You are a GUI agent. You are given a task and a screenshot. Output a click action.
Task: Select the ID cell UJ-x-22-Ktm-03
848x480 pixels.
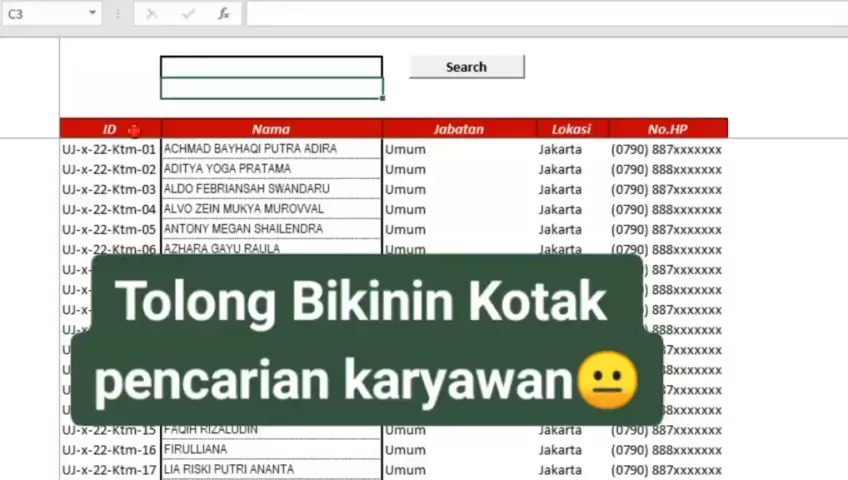click(110, 189)
